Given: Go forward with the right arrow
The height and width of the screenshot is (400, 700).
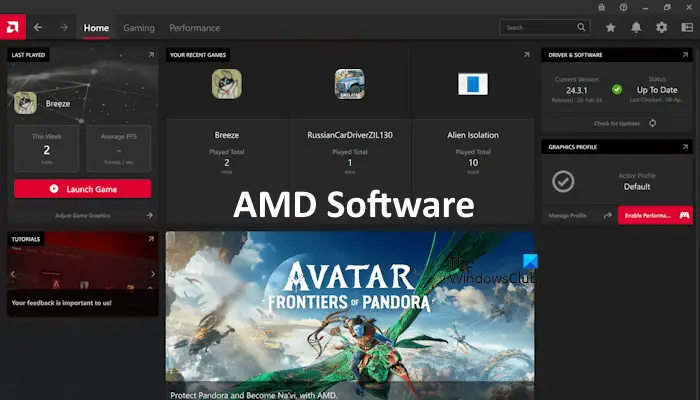Looking at the screenshot, I should [x=64, y=28].
